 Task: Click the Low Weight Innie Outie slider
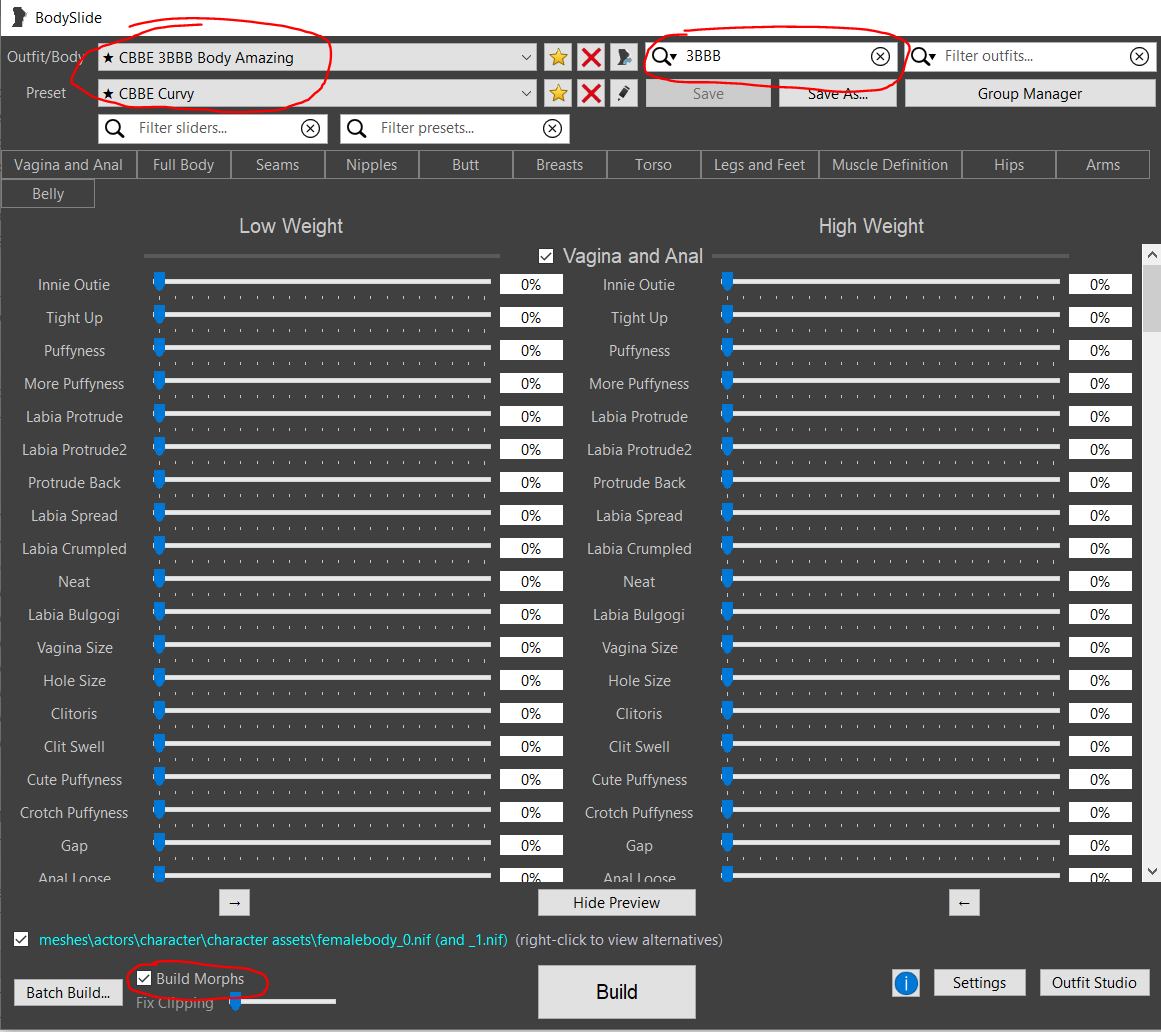(324, 282)
